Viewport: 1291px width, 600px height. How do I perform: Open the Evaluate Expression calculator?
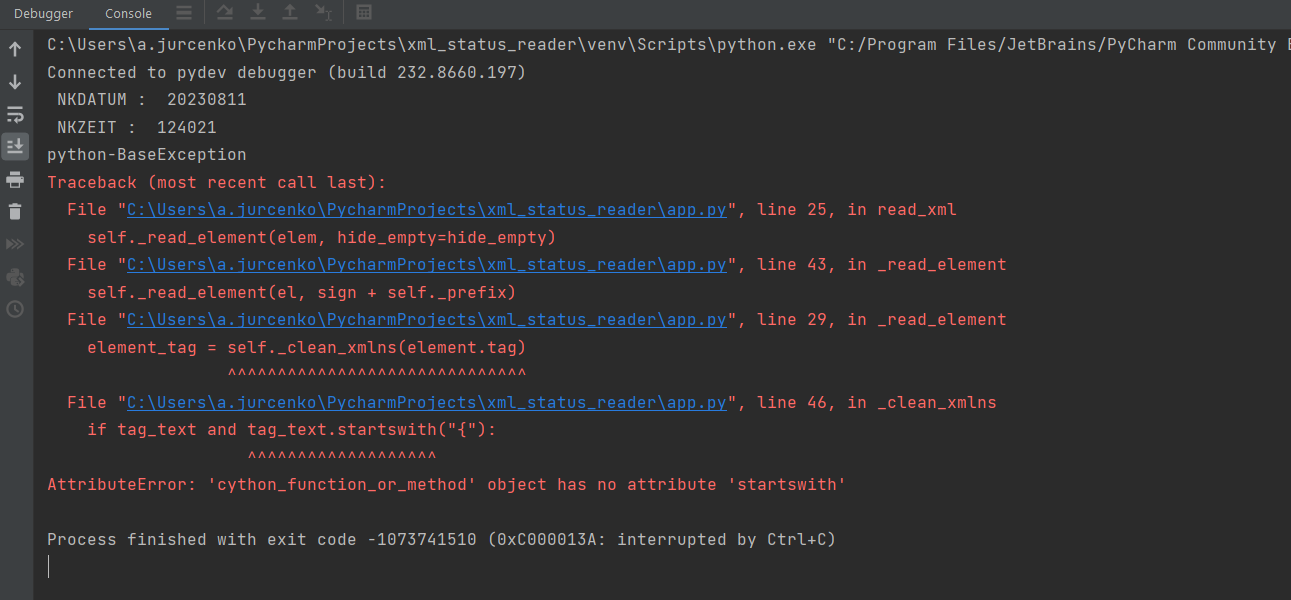pyautogui.click(x=364, y=13)
